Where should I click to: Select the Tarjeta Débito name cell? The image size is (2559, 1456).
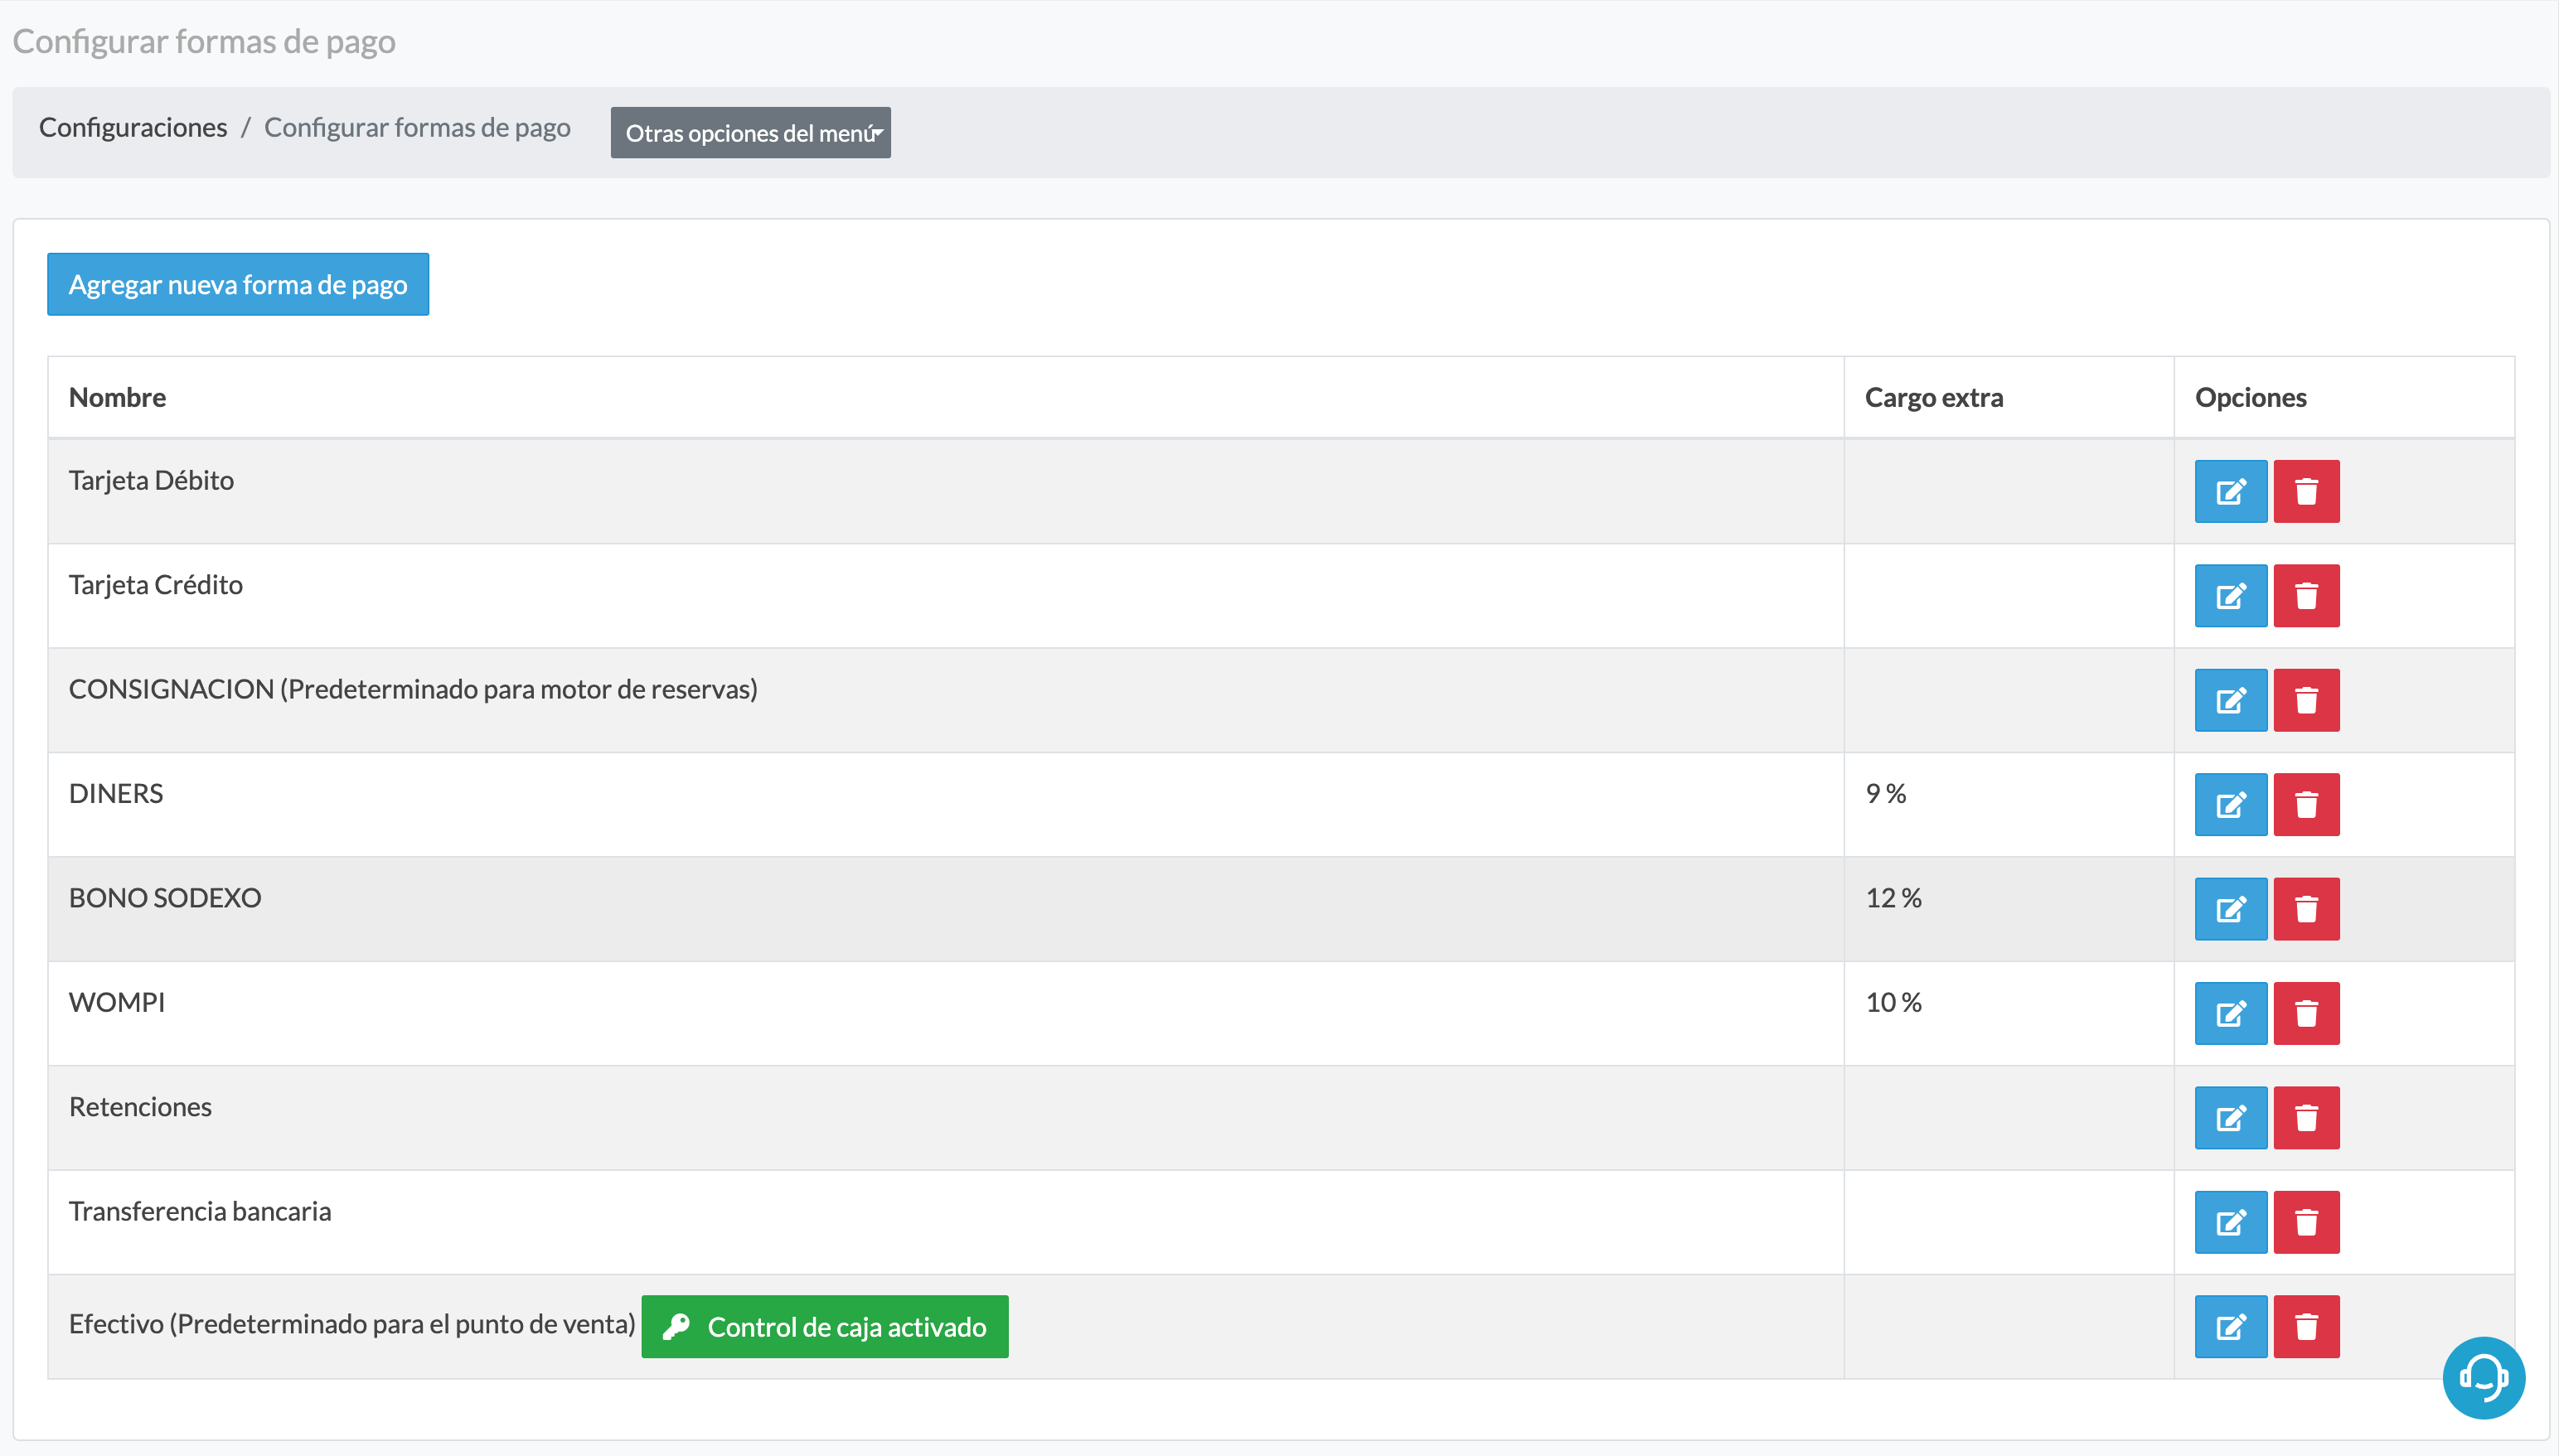946,491
